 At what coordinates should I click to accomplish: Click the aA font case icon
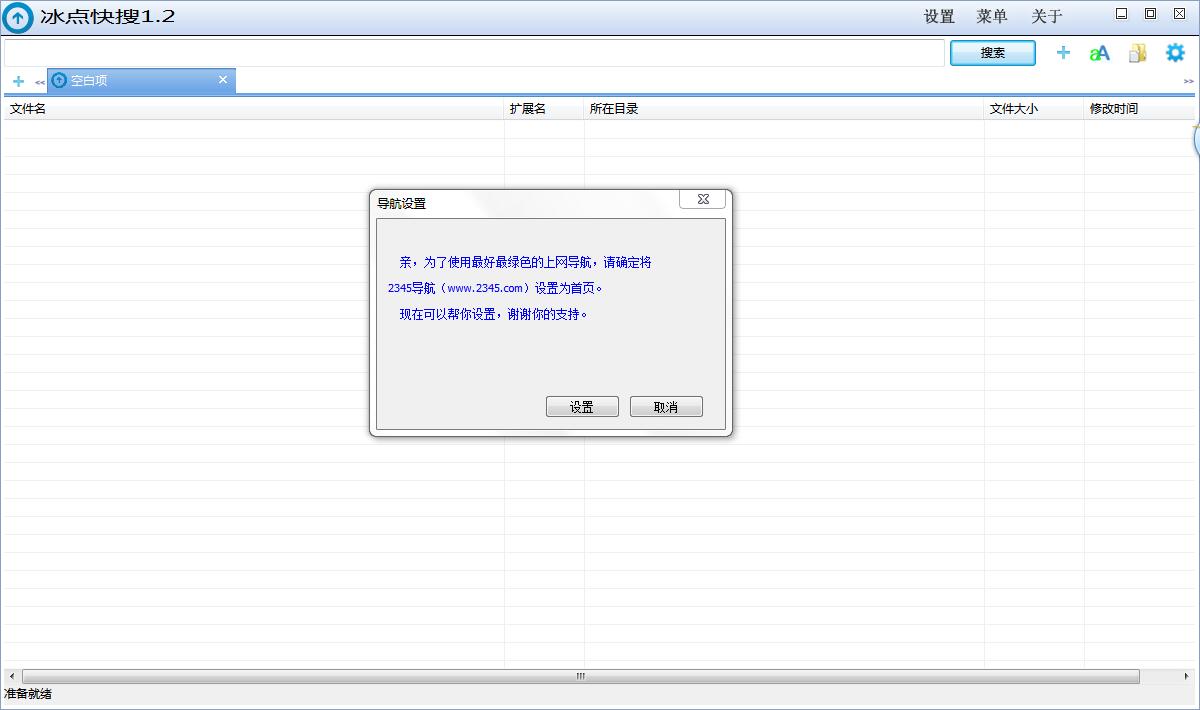pos(1100,53)
